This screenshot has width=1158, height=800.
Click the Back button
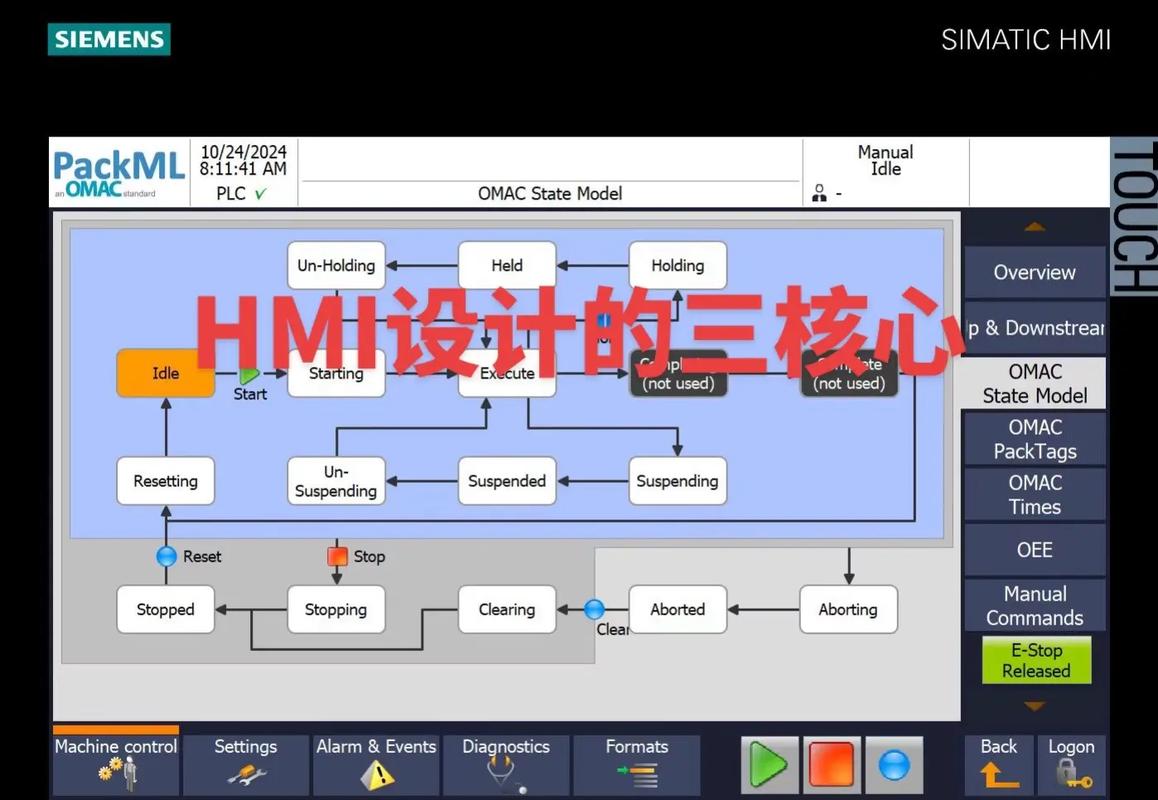[998, 764]
